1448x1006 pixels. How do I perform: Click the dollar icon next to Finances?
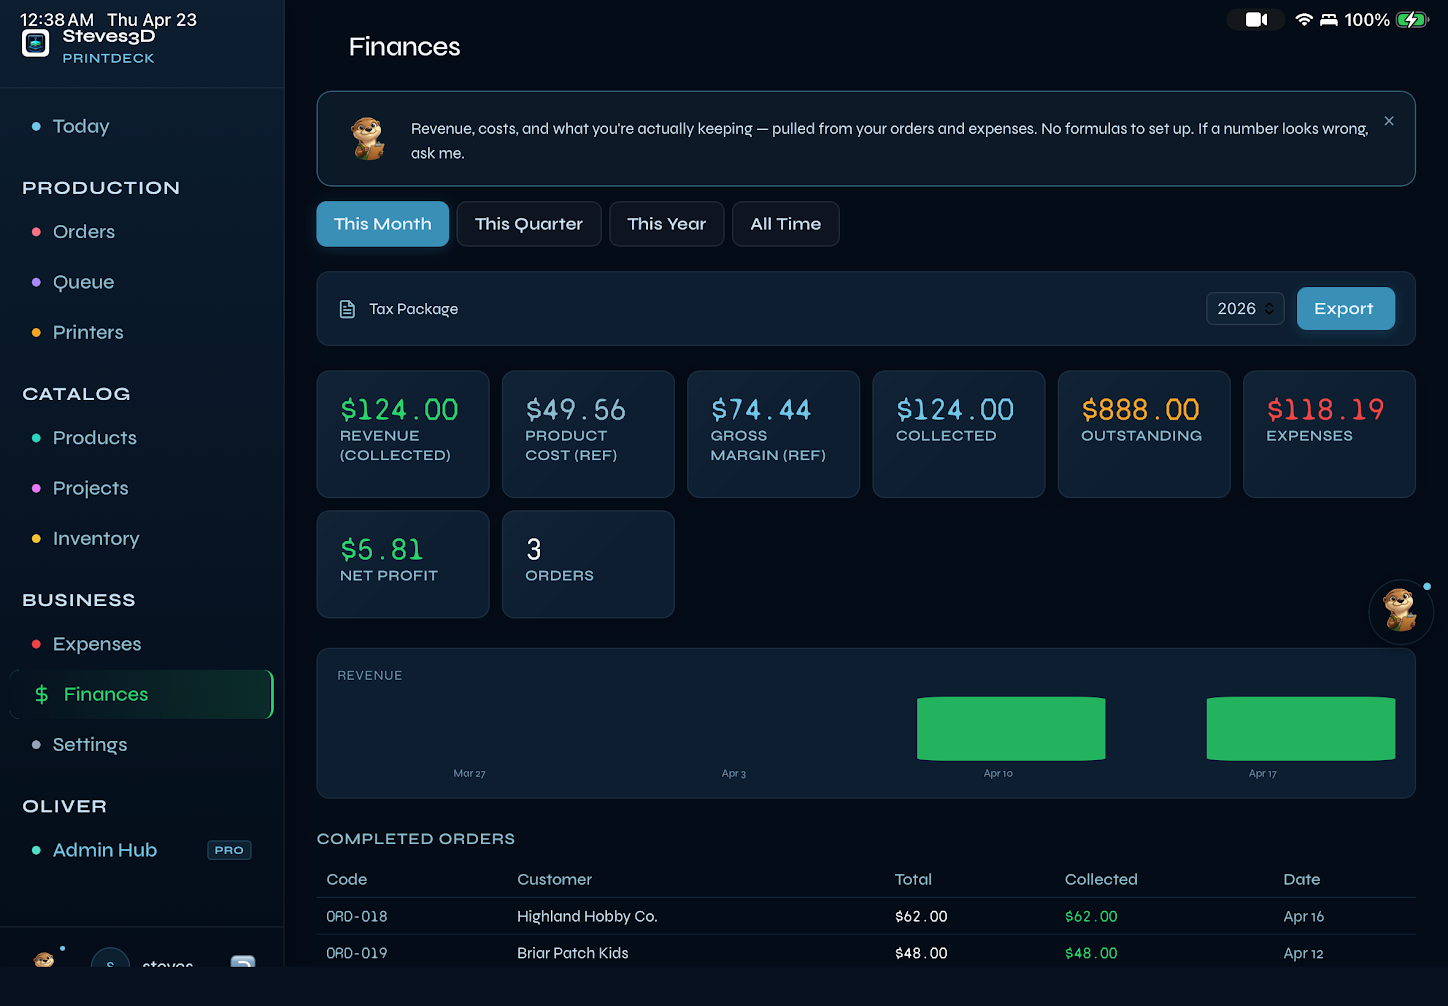point(41,693)
